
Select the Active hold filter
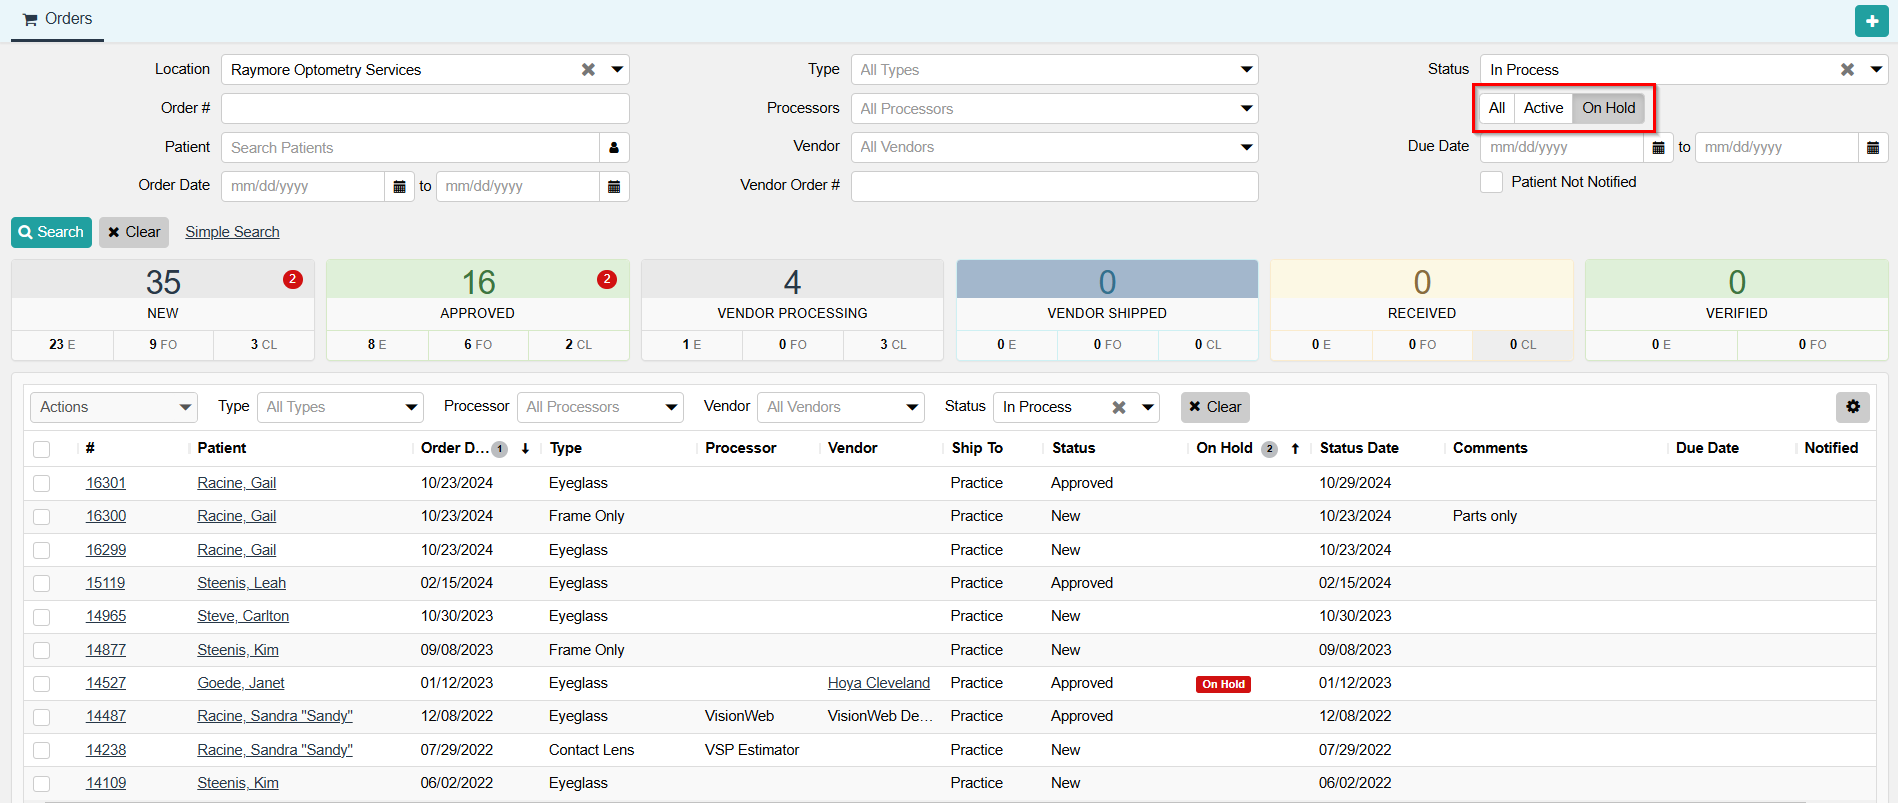(1543, 108)
